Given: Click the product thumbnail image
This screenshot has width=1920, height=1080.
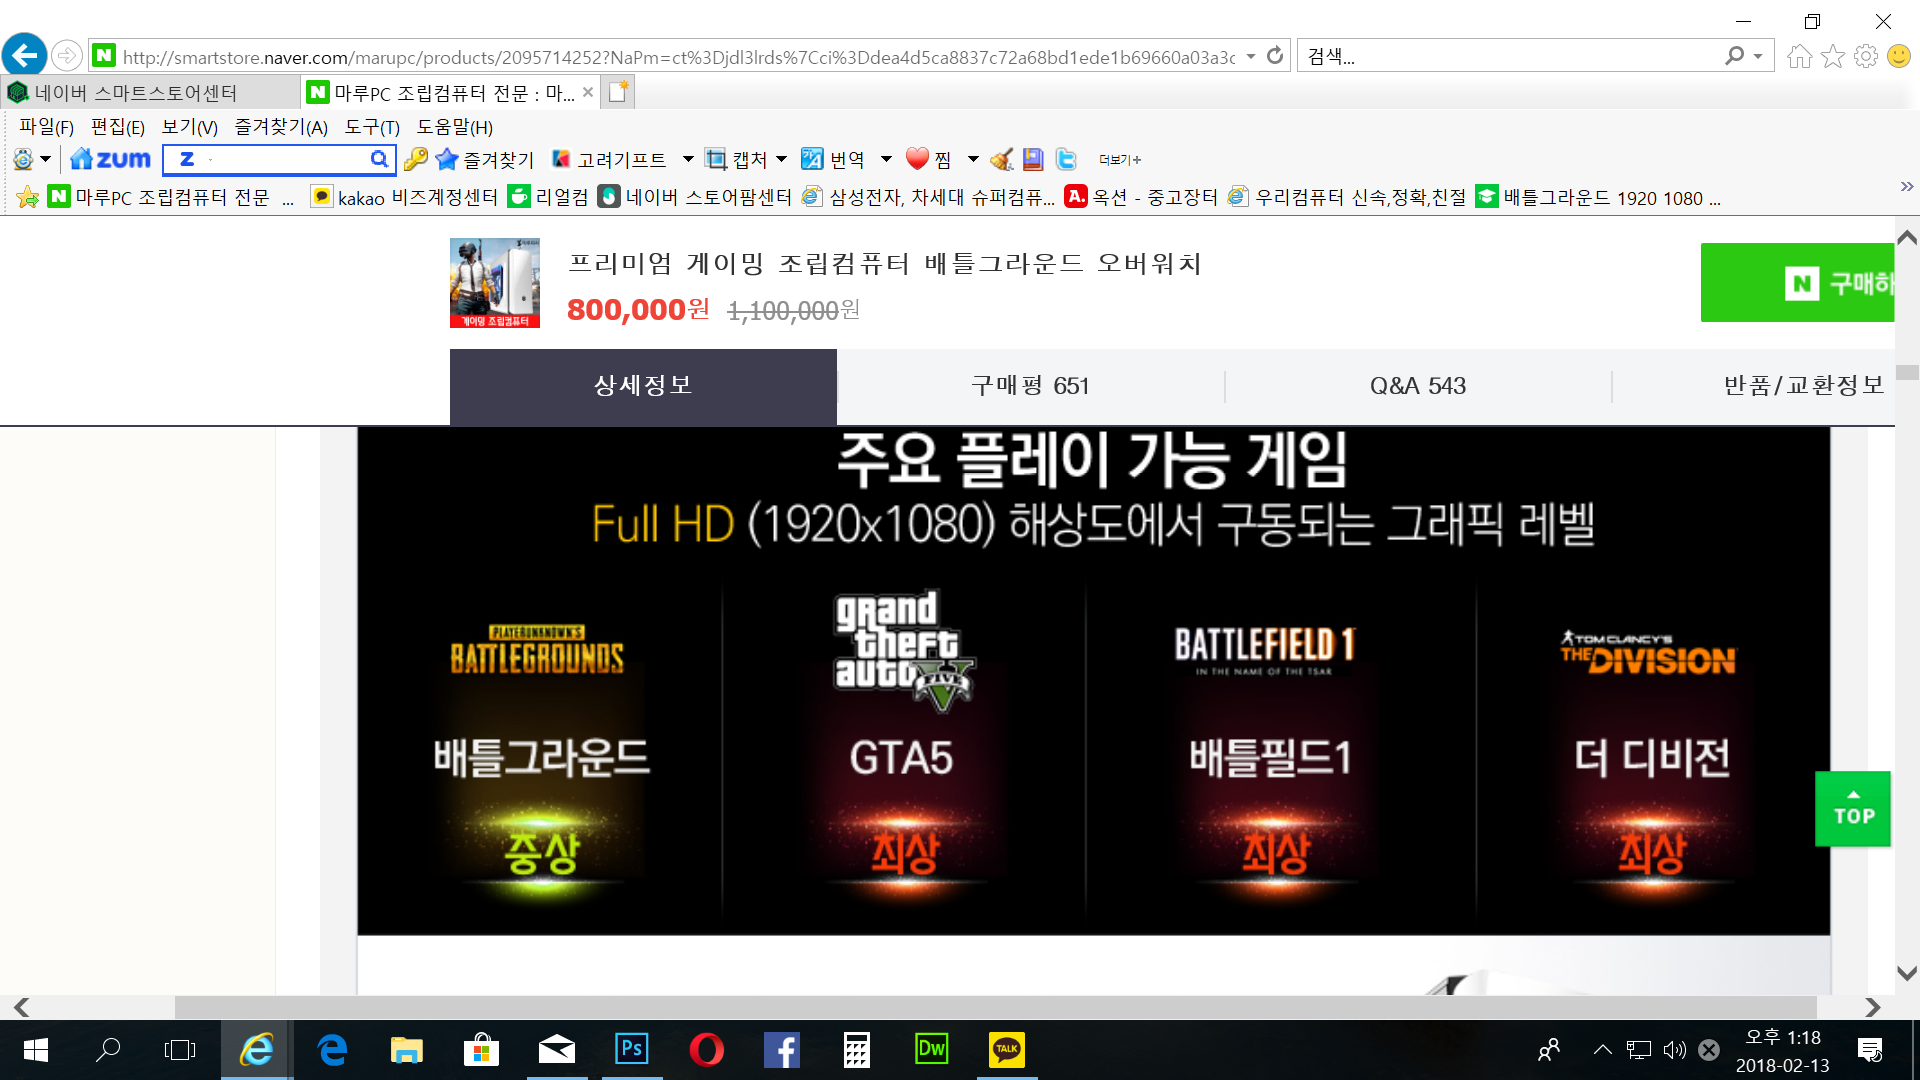Looking at the screenshot, I should coord(495,283).
